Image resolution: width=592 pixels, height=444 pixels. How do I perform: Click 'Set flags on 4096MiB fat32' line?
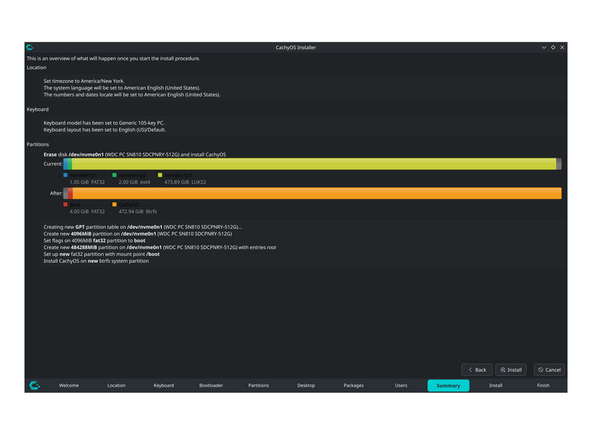[x=94, y=240]
